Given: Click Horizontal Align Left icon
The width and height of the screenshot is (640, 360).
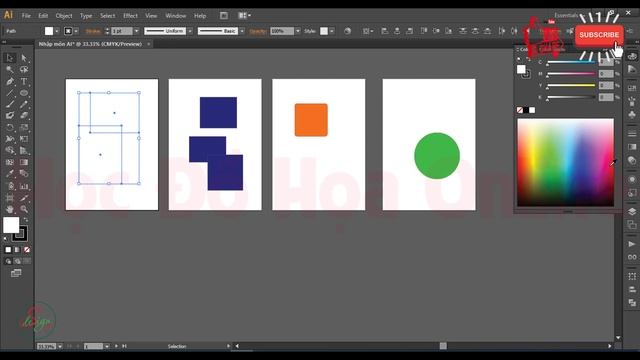Looking at the screenshot, I should click(384, 31).
